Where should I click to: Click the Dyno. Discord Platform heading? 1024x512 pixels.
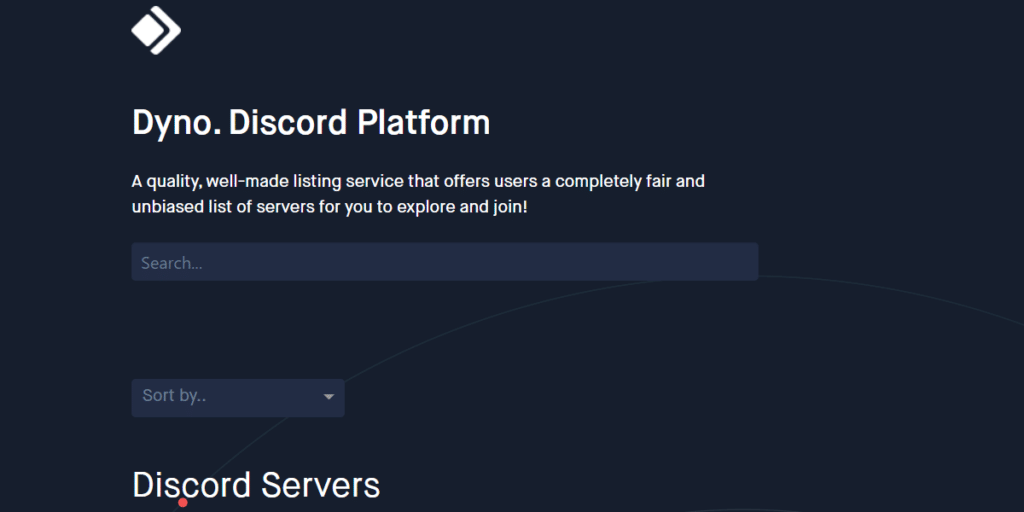click(x=311, y=122)
